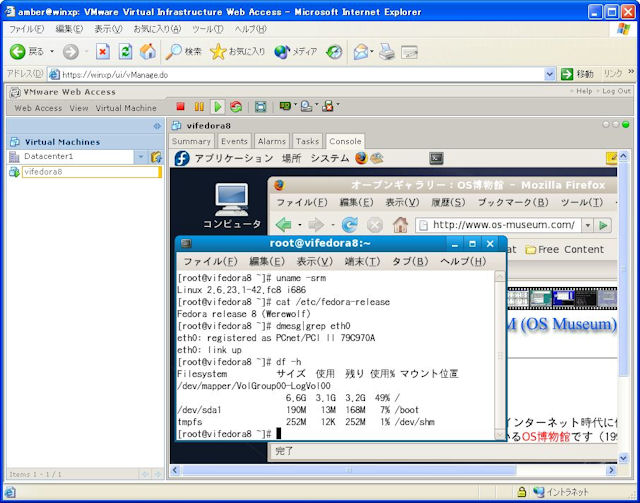Open the ツール(T) menu in Internet Explorer
640x503 pixels.
pos(208,29)
